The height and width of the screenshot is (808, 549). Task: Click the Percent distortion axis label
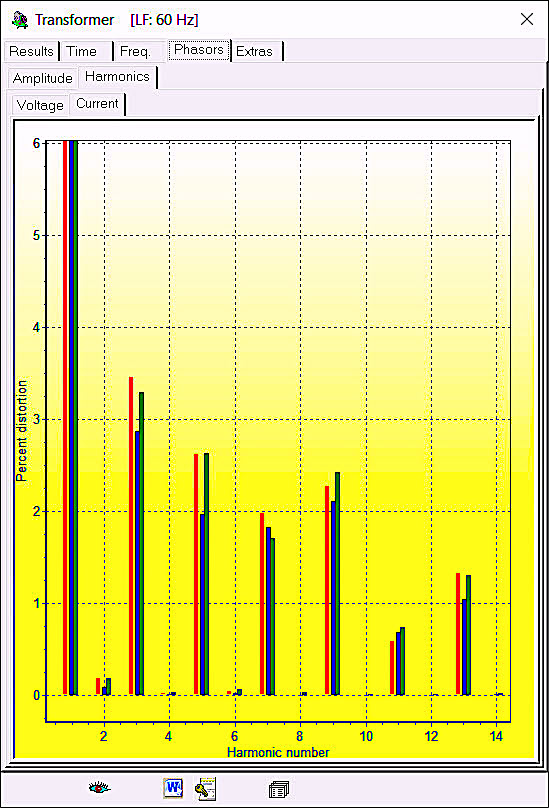[x=21, y=431]
